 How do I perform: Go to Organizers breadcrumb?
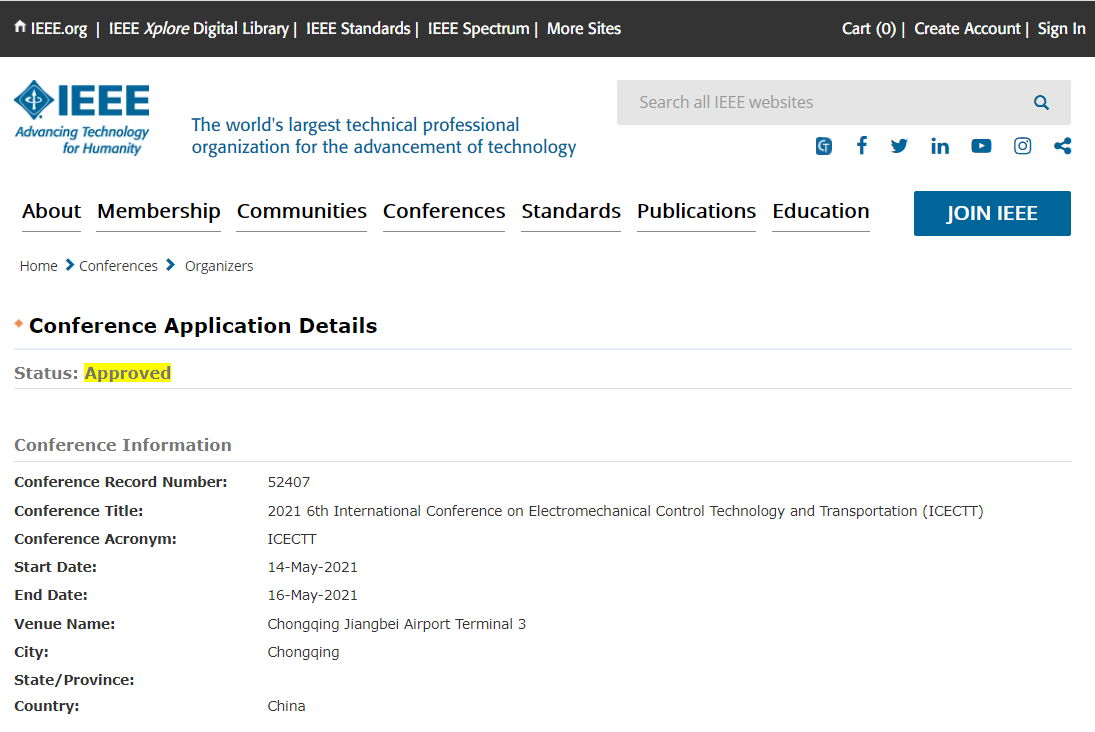[x=219, y=266]
